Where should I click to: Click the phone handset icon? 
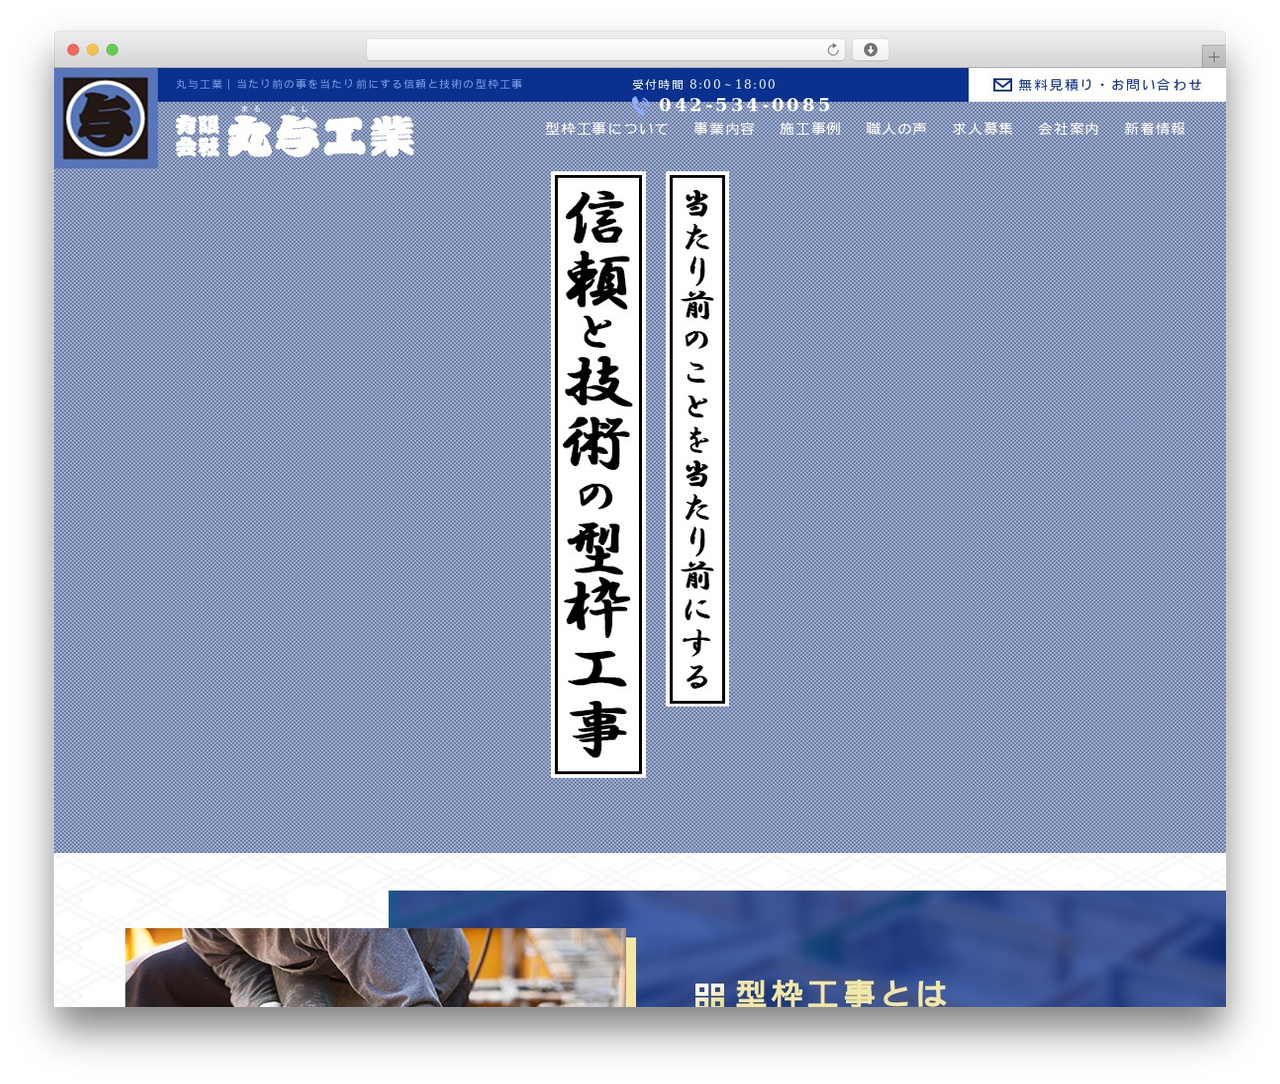[x=641, y=104]
